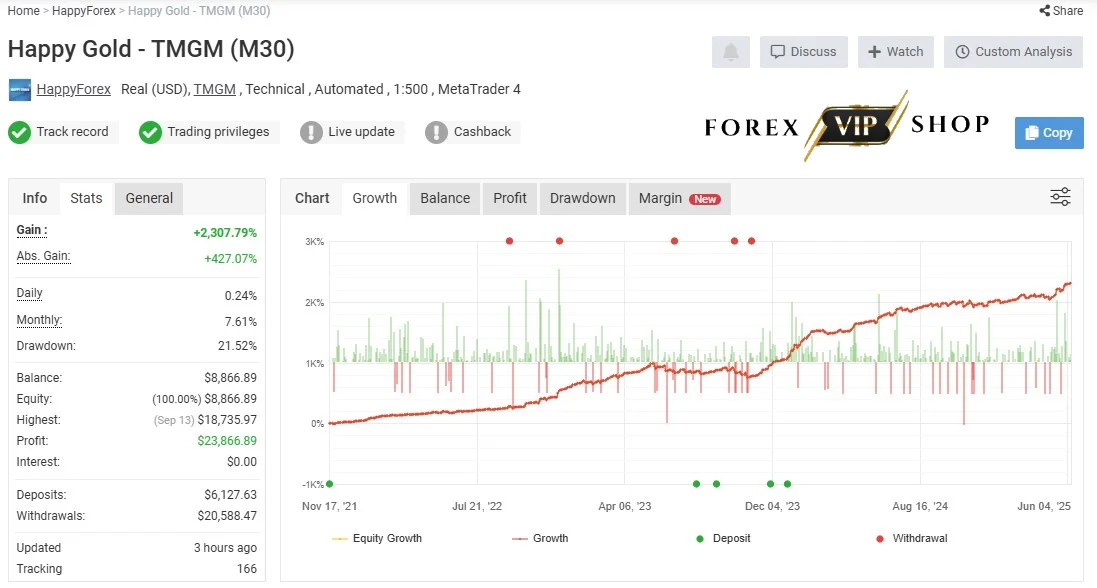This screenshot has width=1097, height=588.
Task: Click the profit value $23,866.89
Action: click(x=227, y=441)
